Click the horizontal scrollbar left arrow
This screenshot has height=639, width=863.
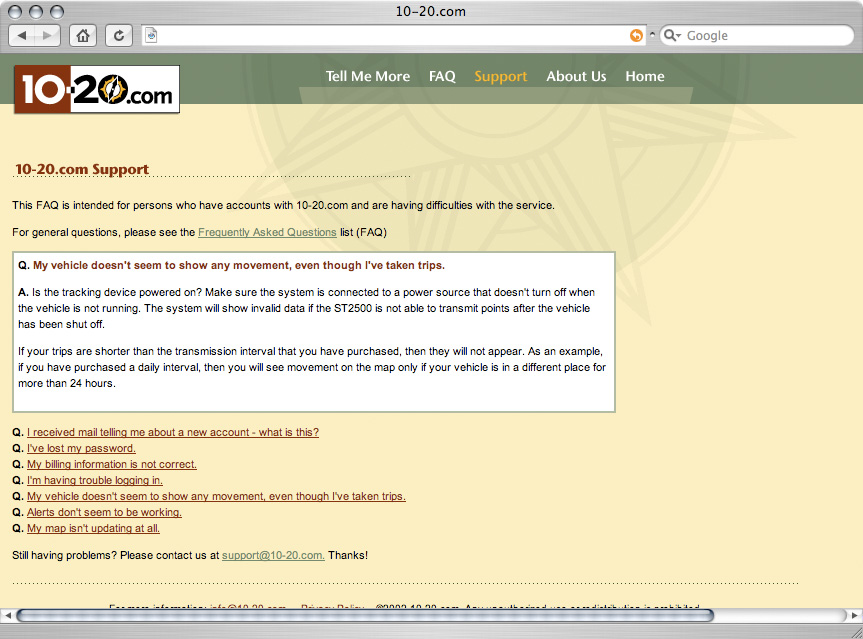pyautogui.click(x=8, y=615)
